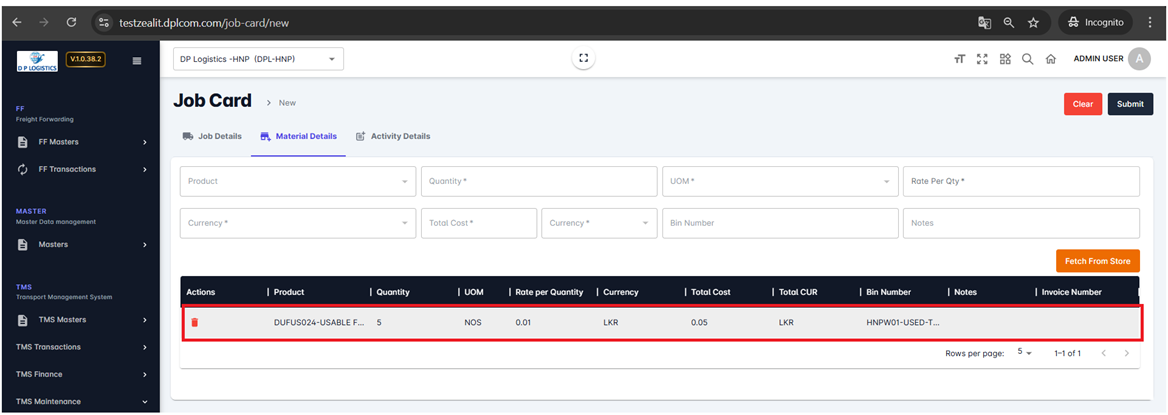Screen dimensions: 1168x415
Task: Submit the job card
Action: (1130, 104)
